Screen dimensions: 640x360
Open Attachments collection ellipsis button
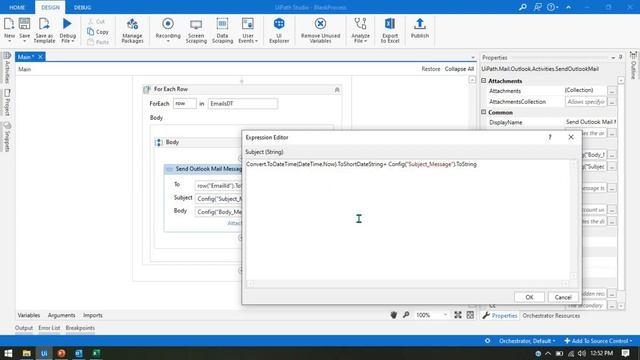[611, 91]
